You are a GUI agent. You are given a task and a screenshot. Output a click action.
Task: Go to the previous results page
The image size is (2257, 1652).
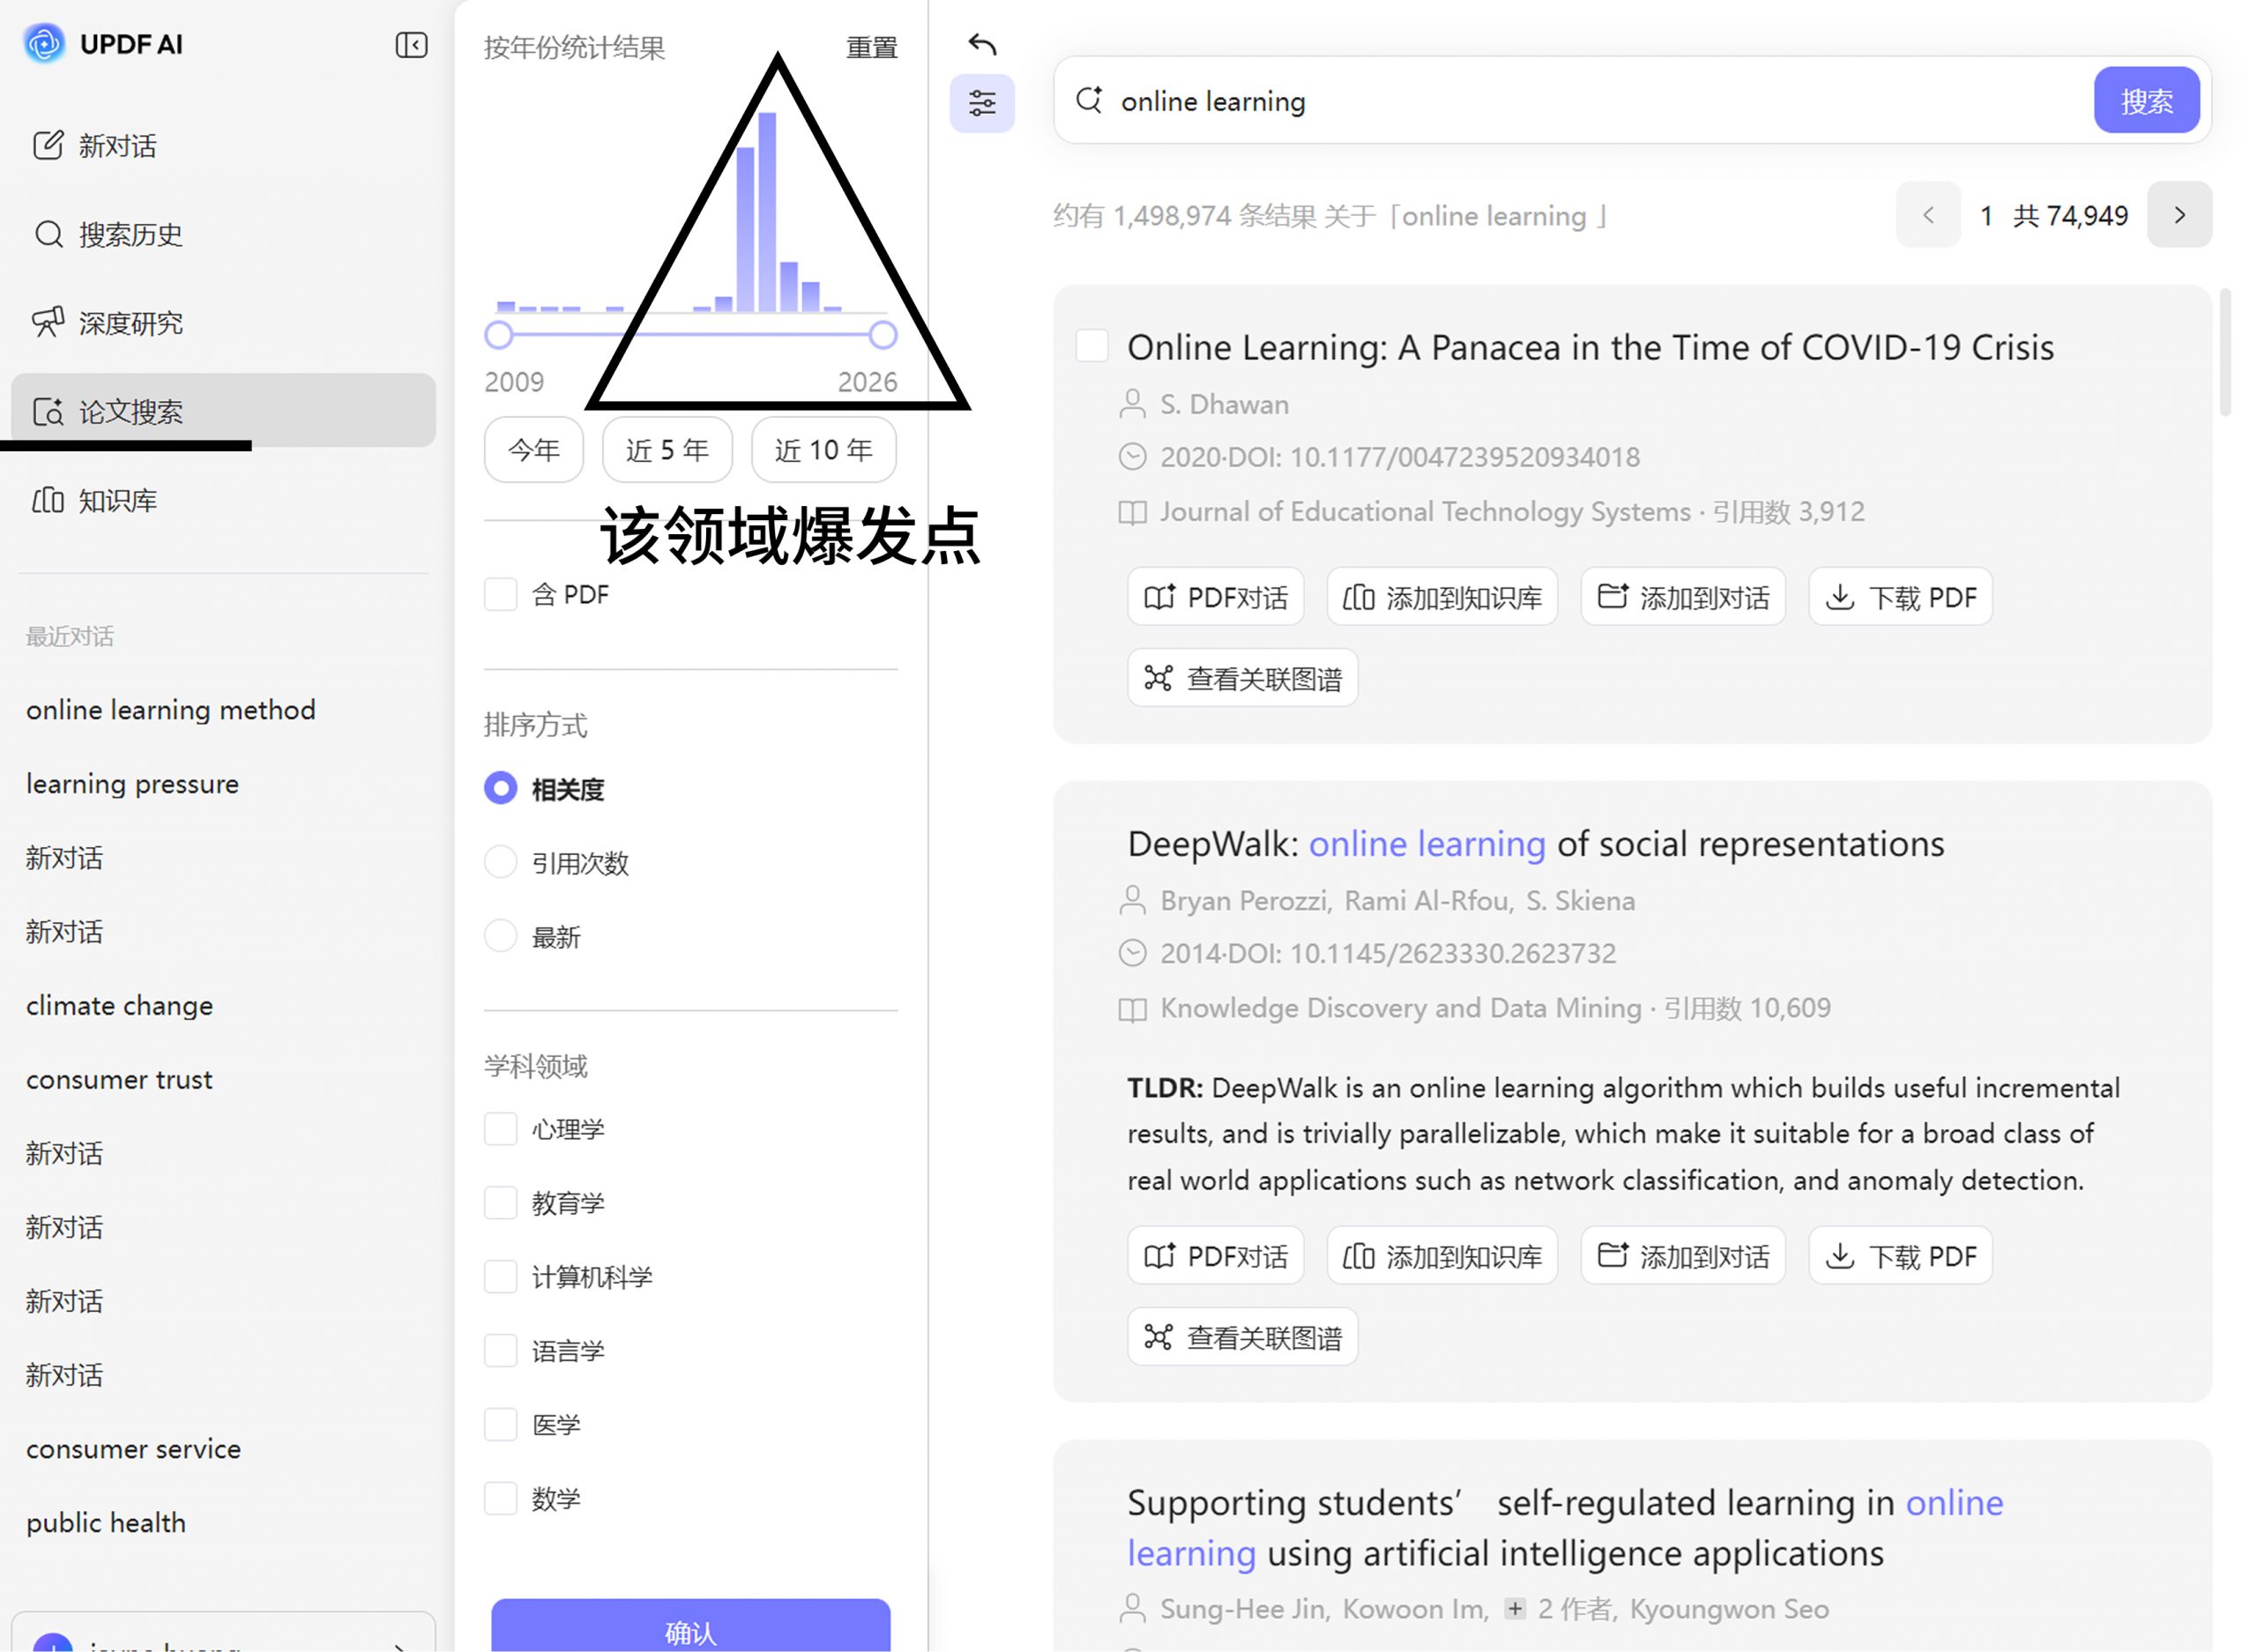(x=1928, y=214)
